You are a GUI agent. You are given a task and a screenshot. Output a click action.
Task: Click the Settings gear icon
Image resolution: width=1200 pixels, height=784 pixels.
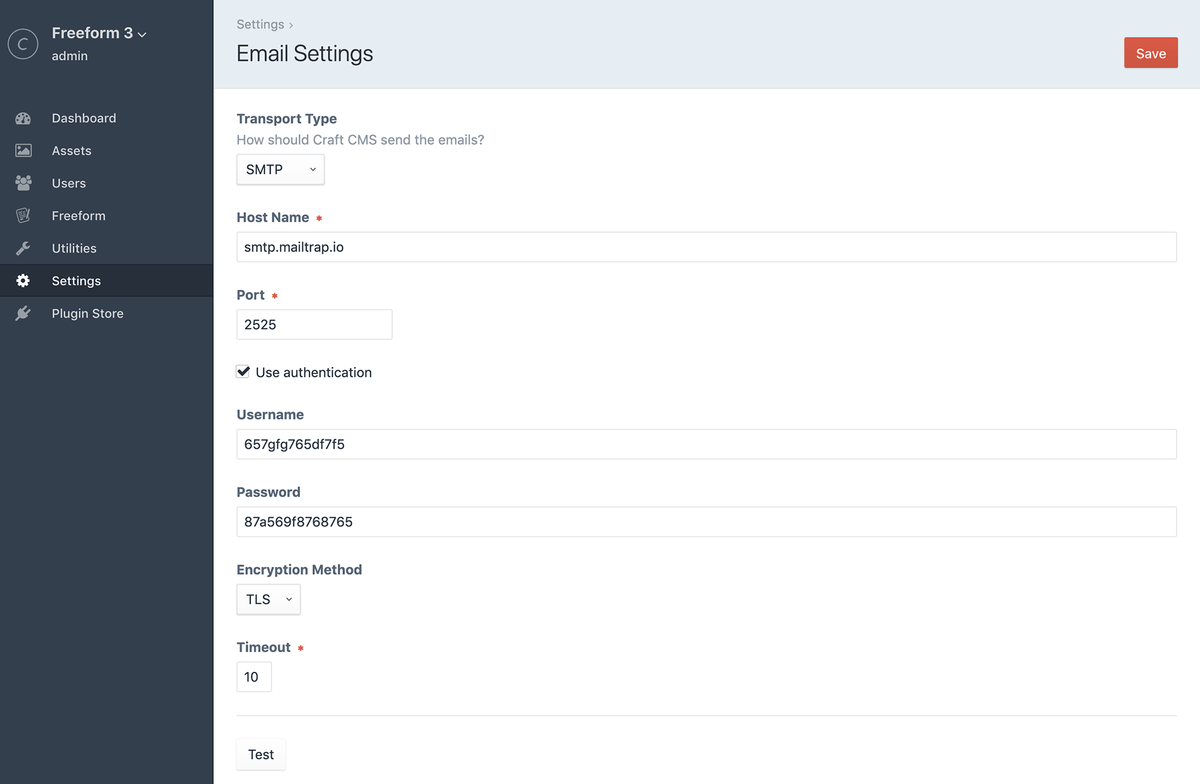pyautogui.click(x=23, y=281)
